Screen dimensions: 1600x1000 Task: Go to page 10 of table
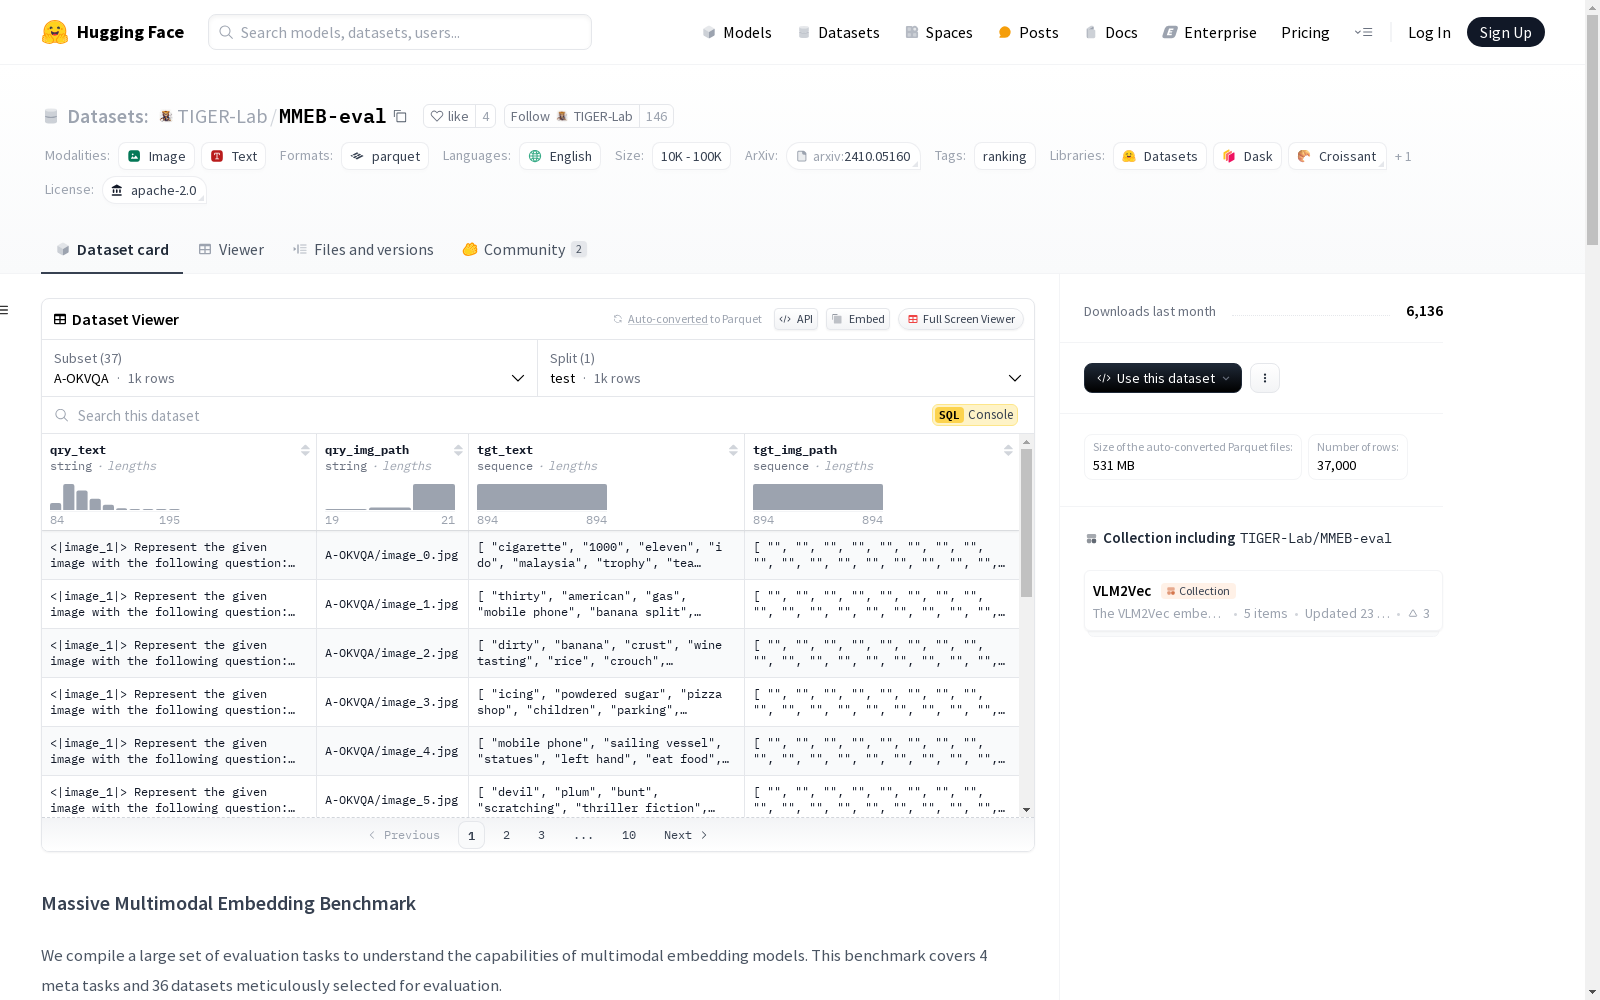(629, 835)
